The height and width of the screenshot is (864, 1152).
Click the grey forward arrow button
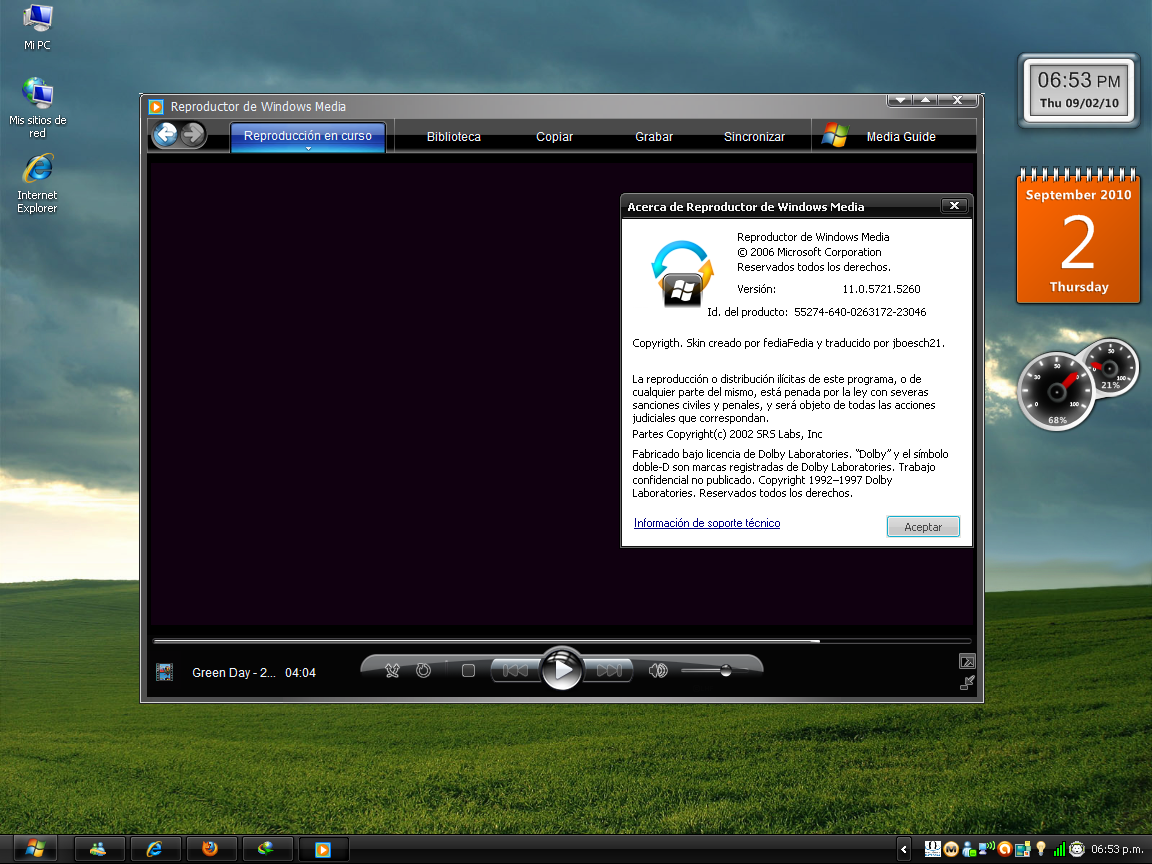click(193, 134)
